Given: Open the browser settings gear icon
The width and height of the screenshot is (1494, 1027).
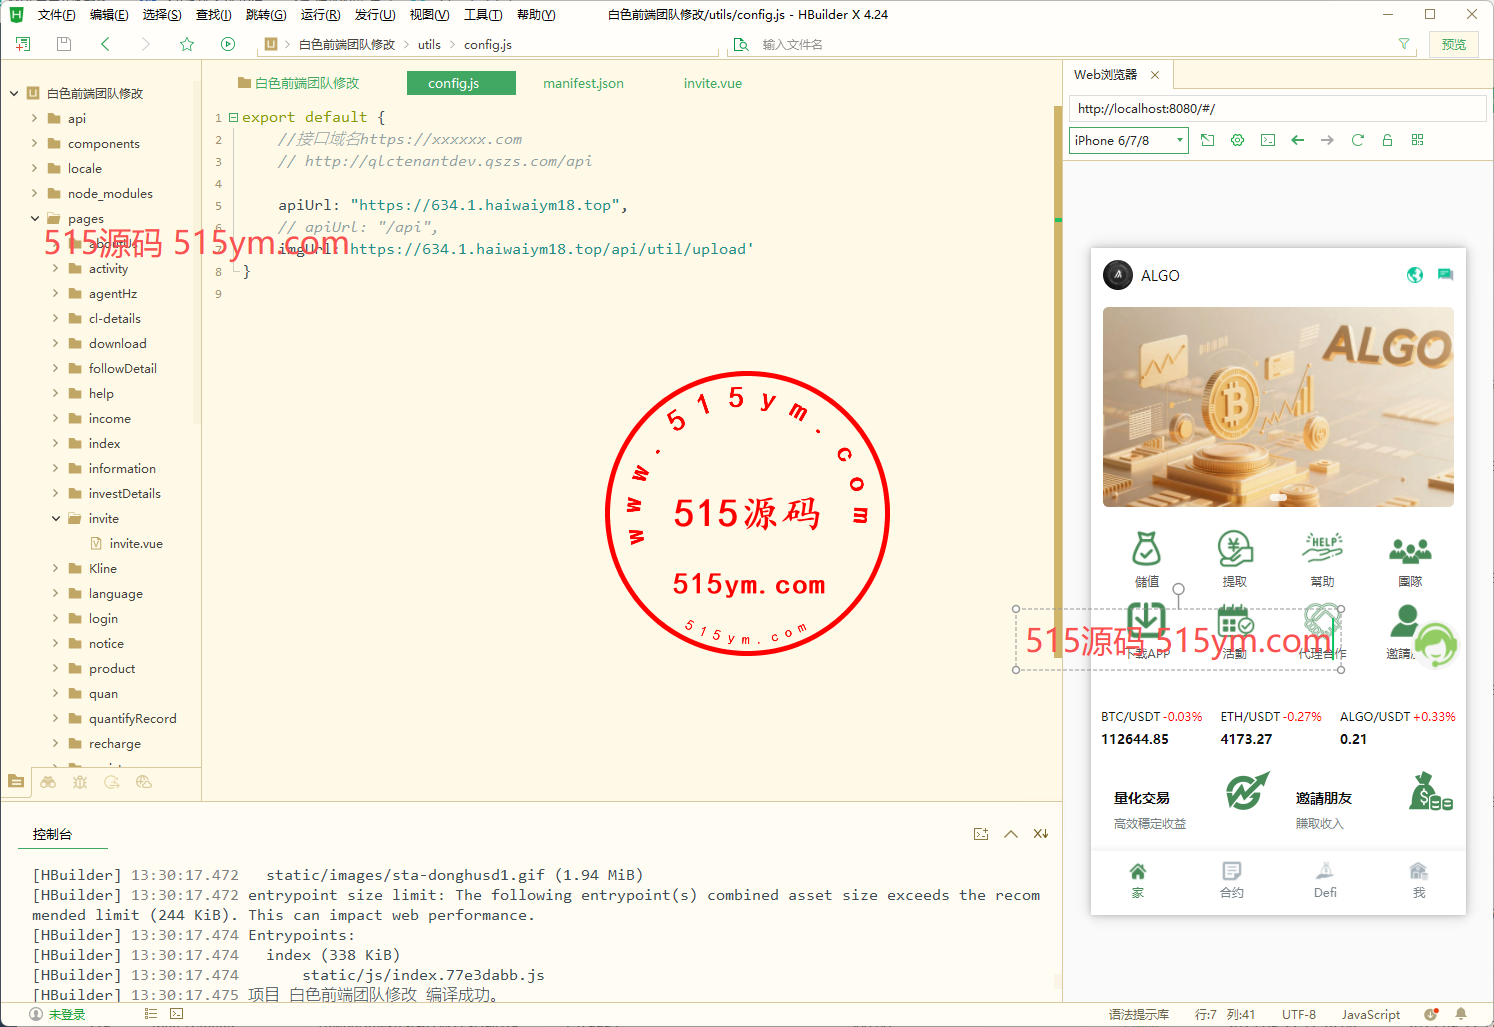Looking at the screenshot, I should point(1237,140).
